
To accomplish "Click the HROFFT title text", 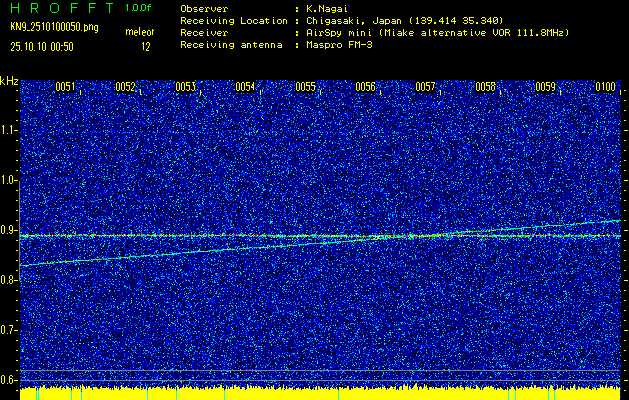I will [60, 8].
